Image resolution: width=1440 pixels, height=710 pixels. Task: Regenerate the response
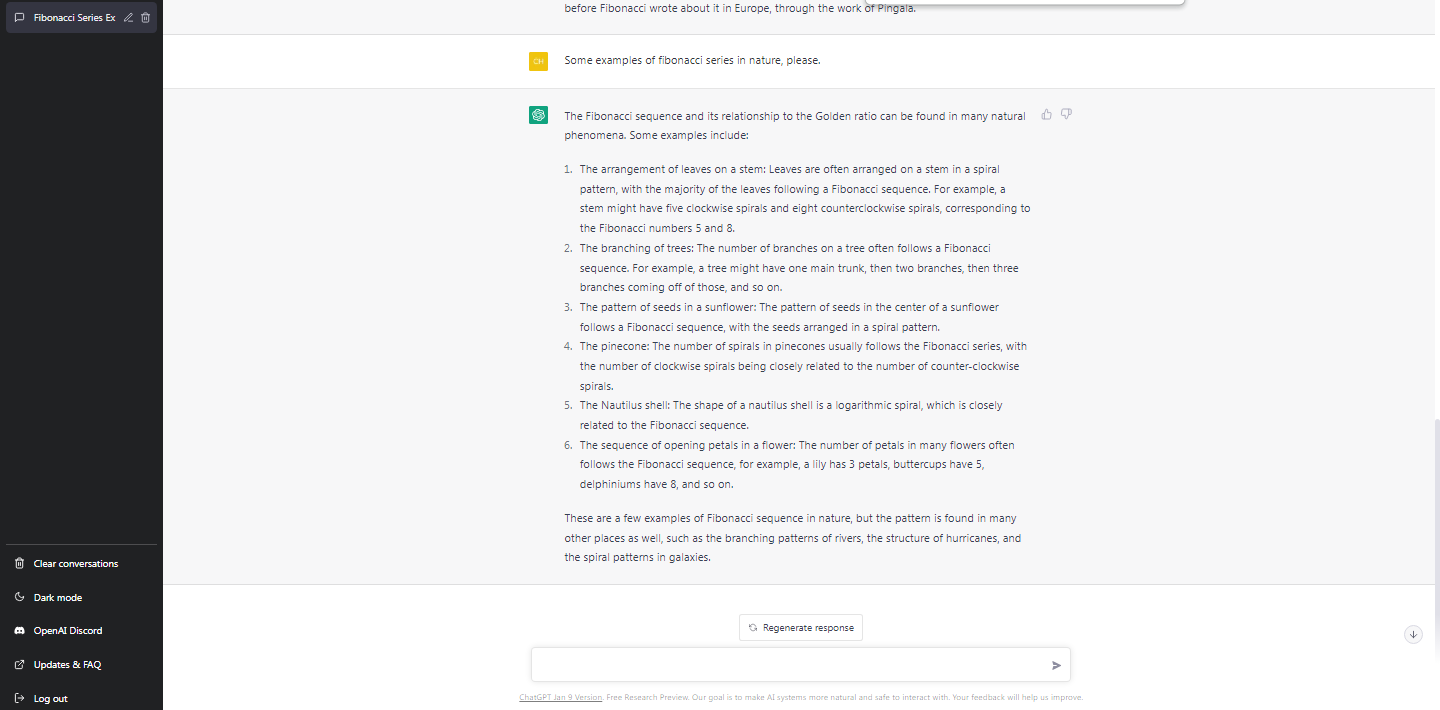pos(800,627)
